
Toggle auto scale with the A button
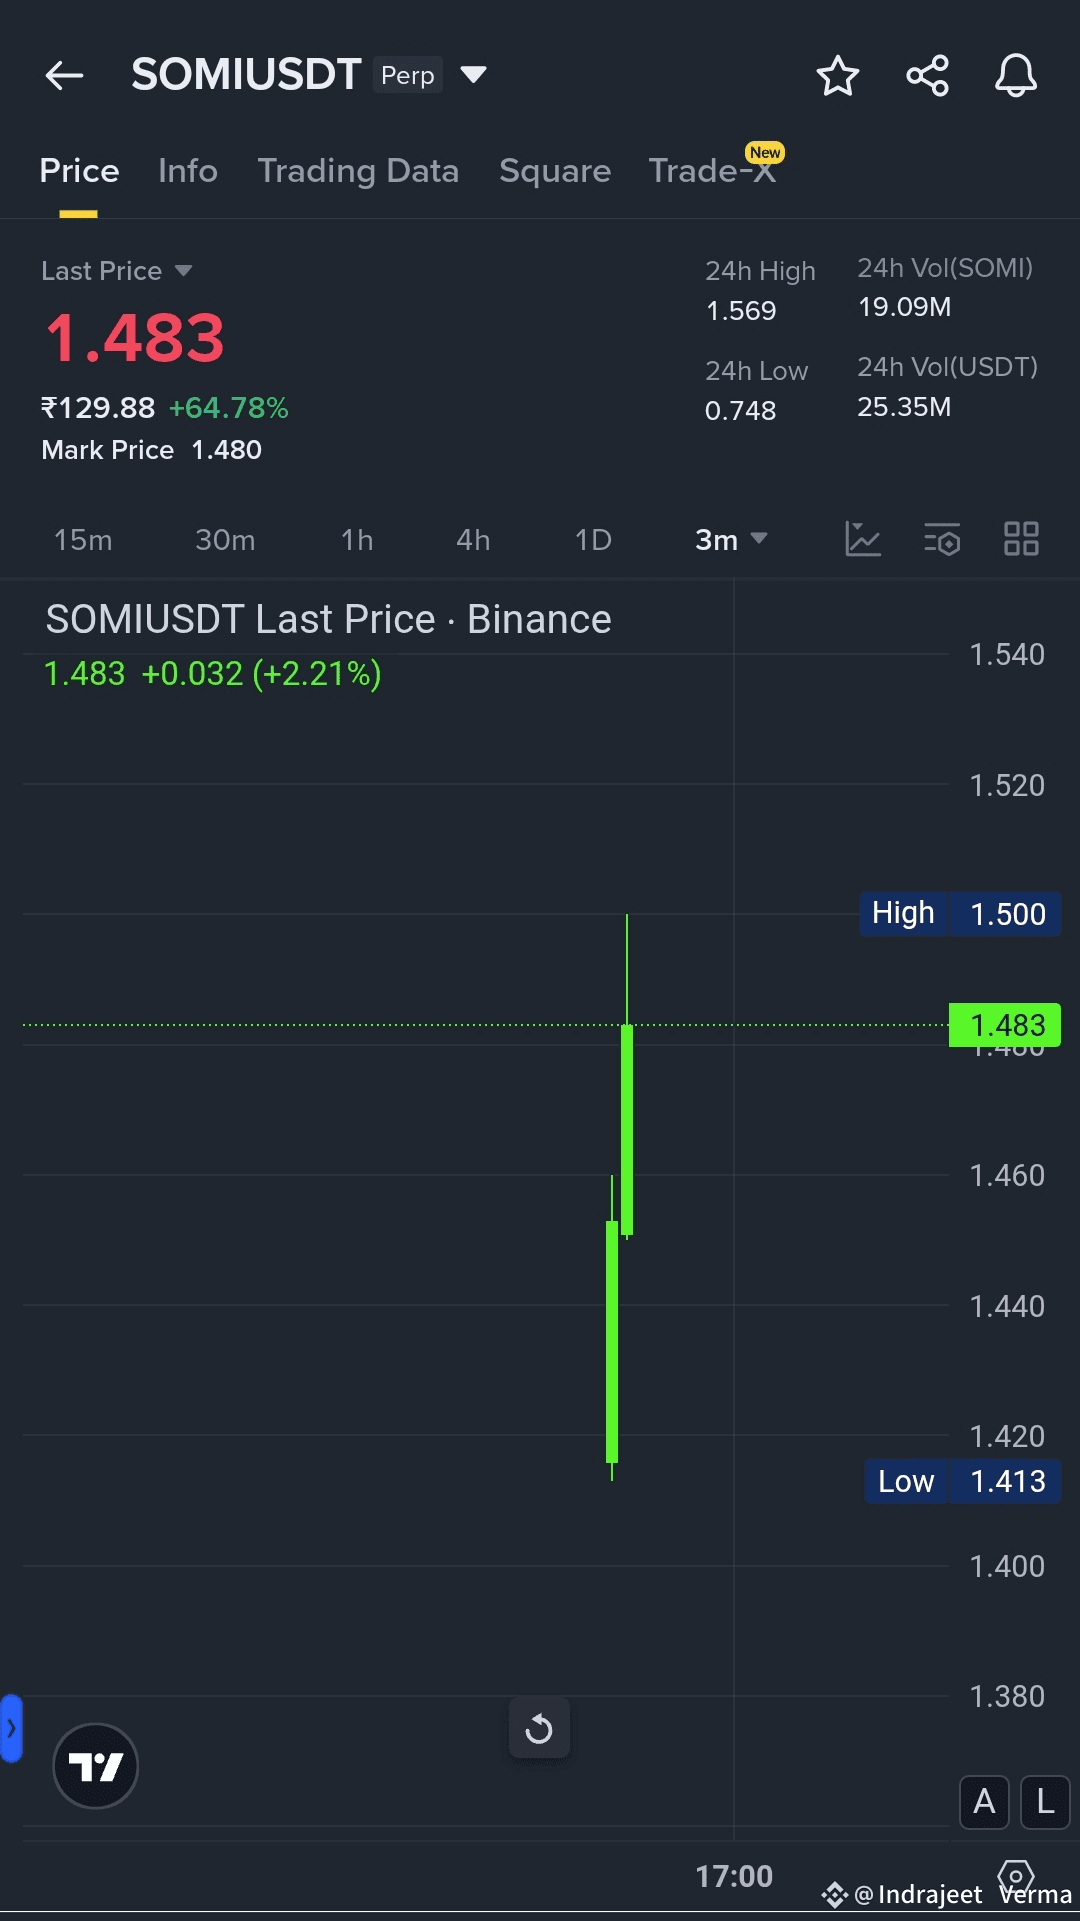[984, 1801]
